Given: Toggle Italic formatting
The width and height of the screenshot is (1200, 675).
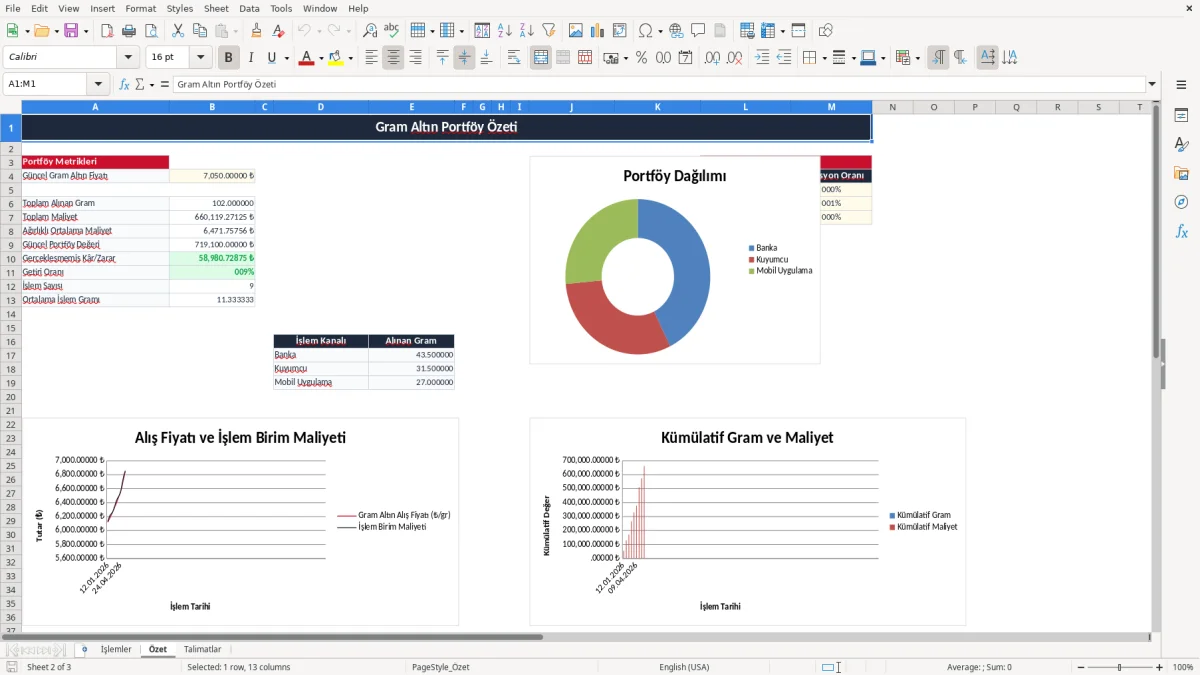Looking at the screenshot, I should (250, 58).
